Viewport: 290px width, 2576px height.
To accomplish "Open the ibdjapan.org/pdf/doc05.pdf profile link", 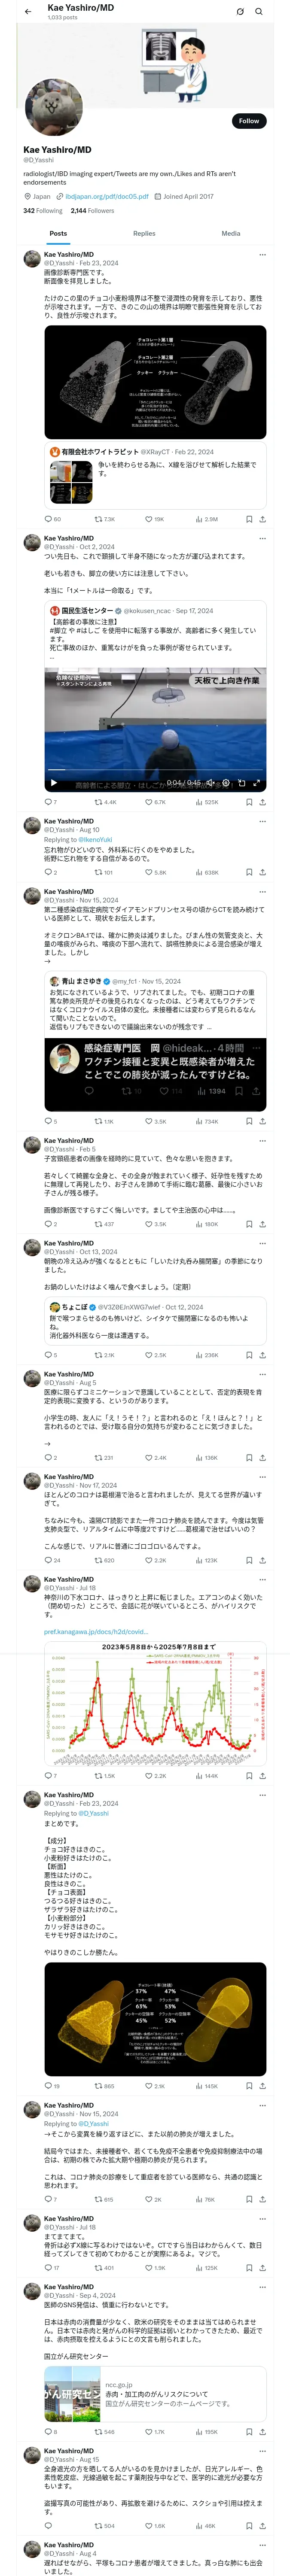I will point(107,197).
